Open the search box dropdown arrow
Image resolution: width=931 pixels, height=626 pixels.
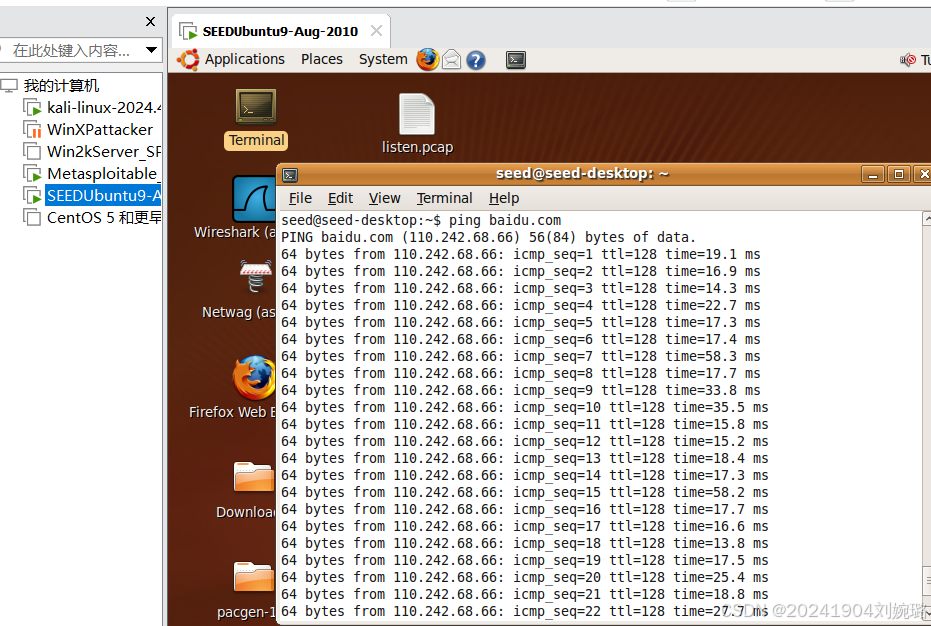(x=151, y=50)
